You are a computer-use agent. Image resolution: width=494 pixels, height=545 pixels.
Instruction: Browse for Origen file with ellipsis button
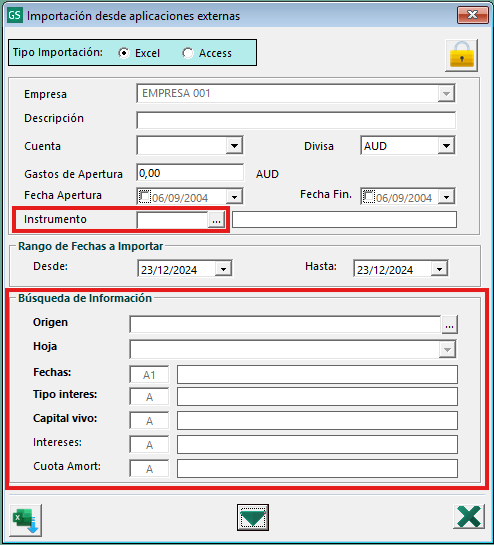point(450,325)
